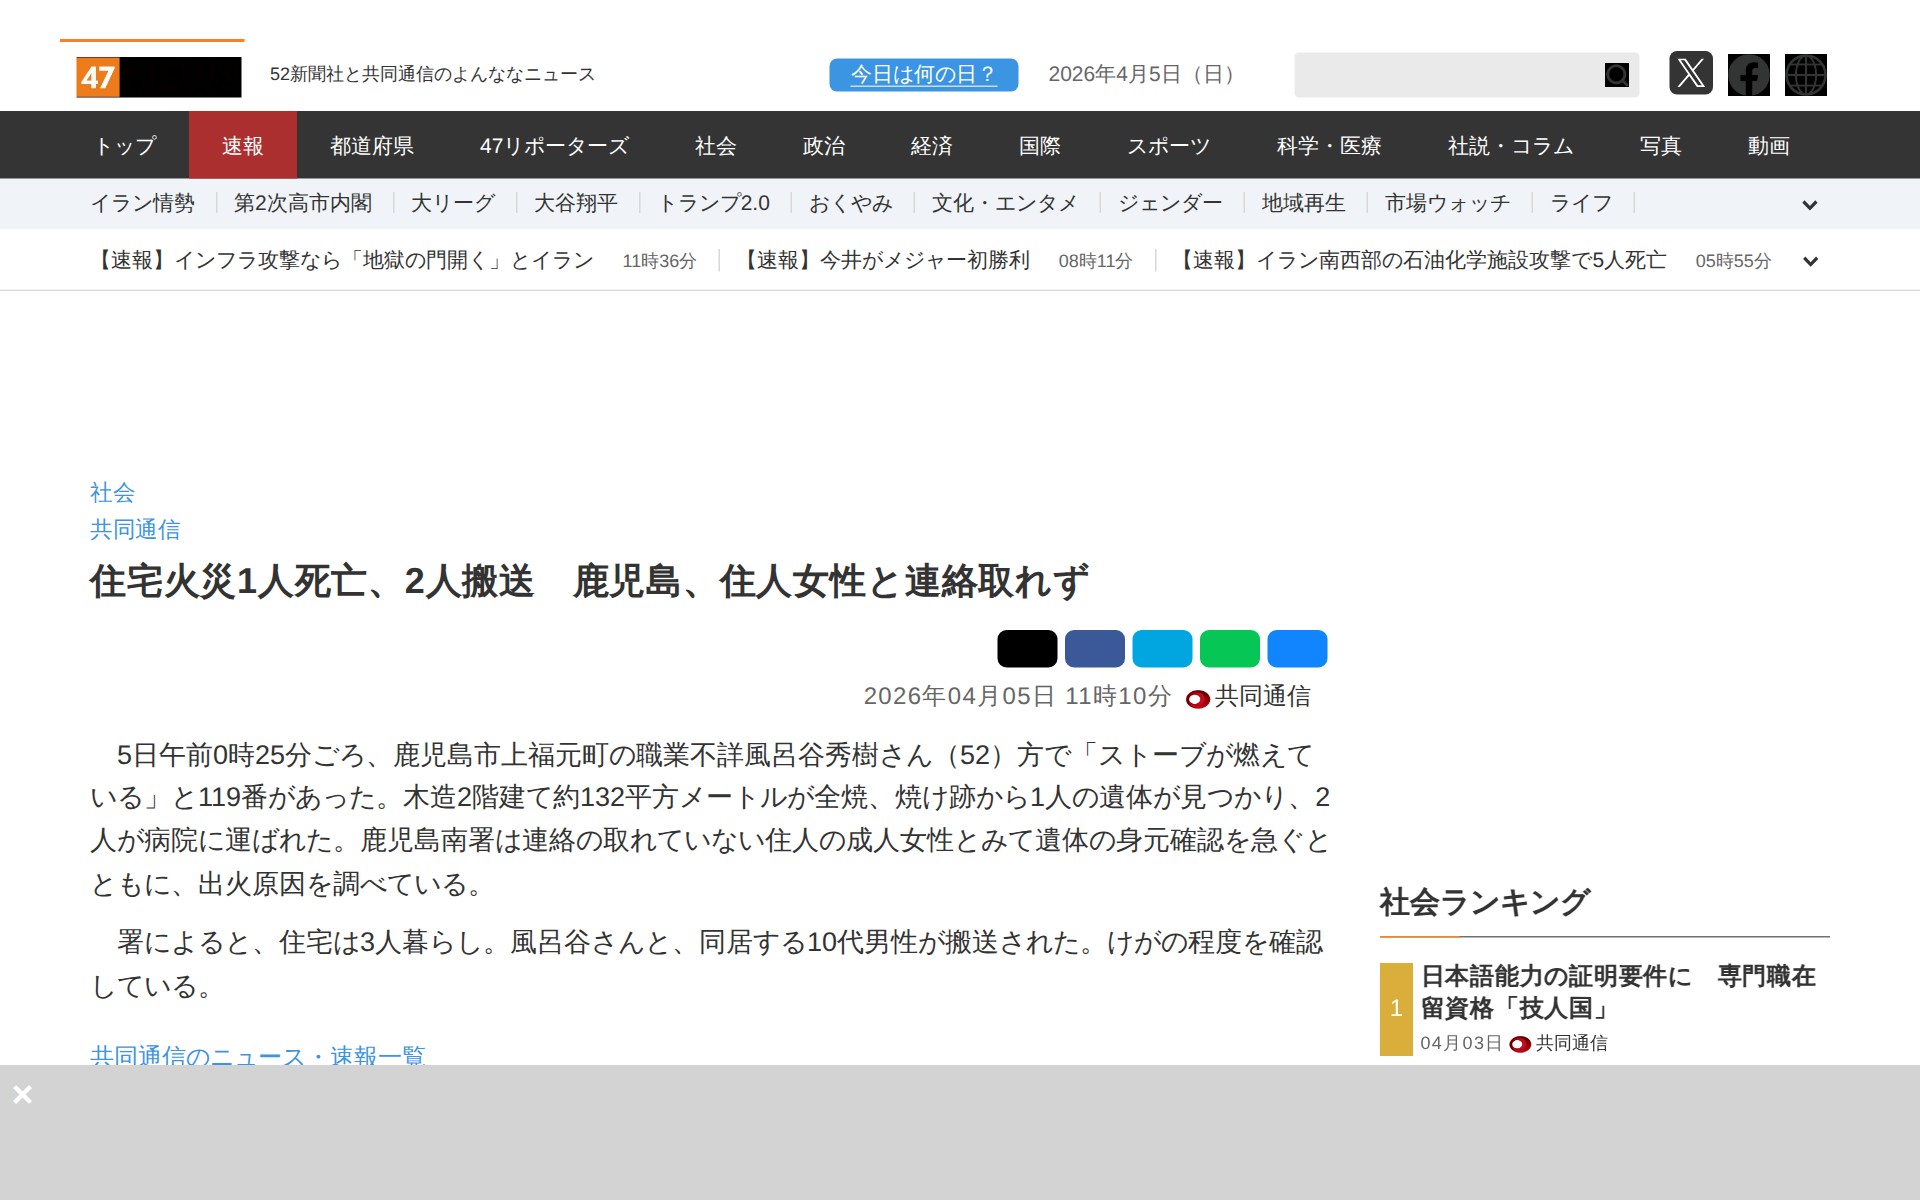Focus the header search input field
Viewport: 1920px width, 1200px height.
tap(1446, 75)
